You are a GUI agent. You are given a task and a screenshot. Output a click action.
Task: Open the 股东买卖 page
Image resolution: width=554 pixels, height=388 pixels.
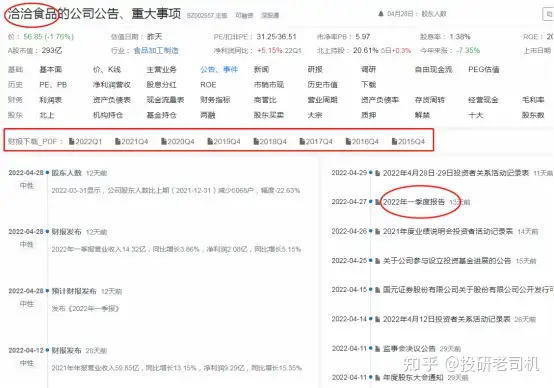[269, 115]
